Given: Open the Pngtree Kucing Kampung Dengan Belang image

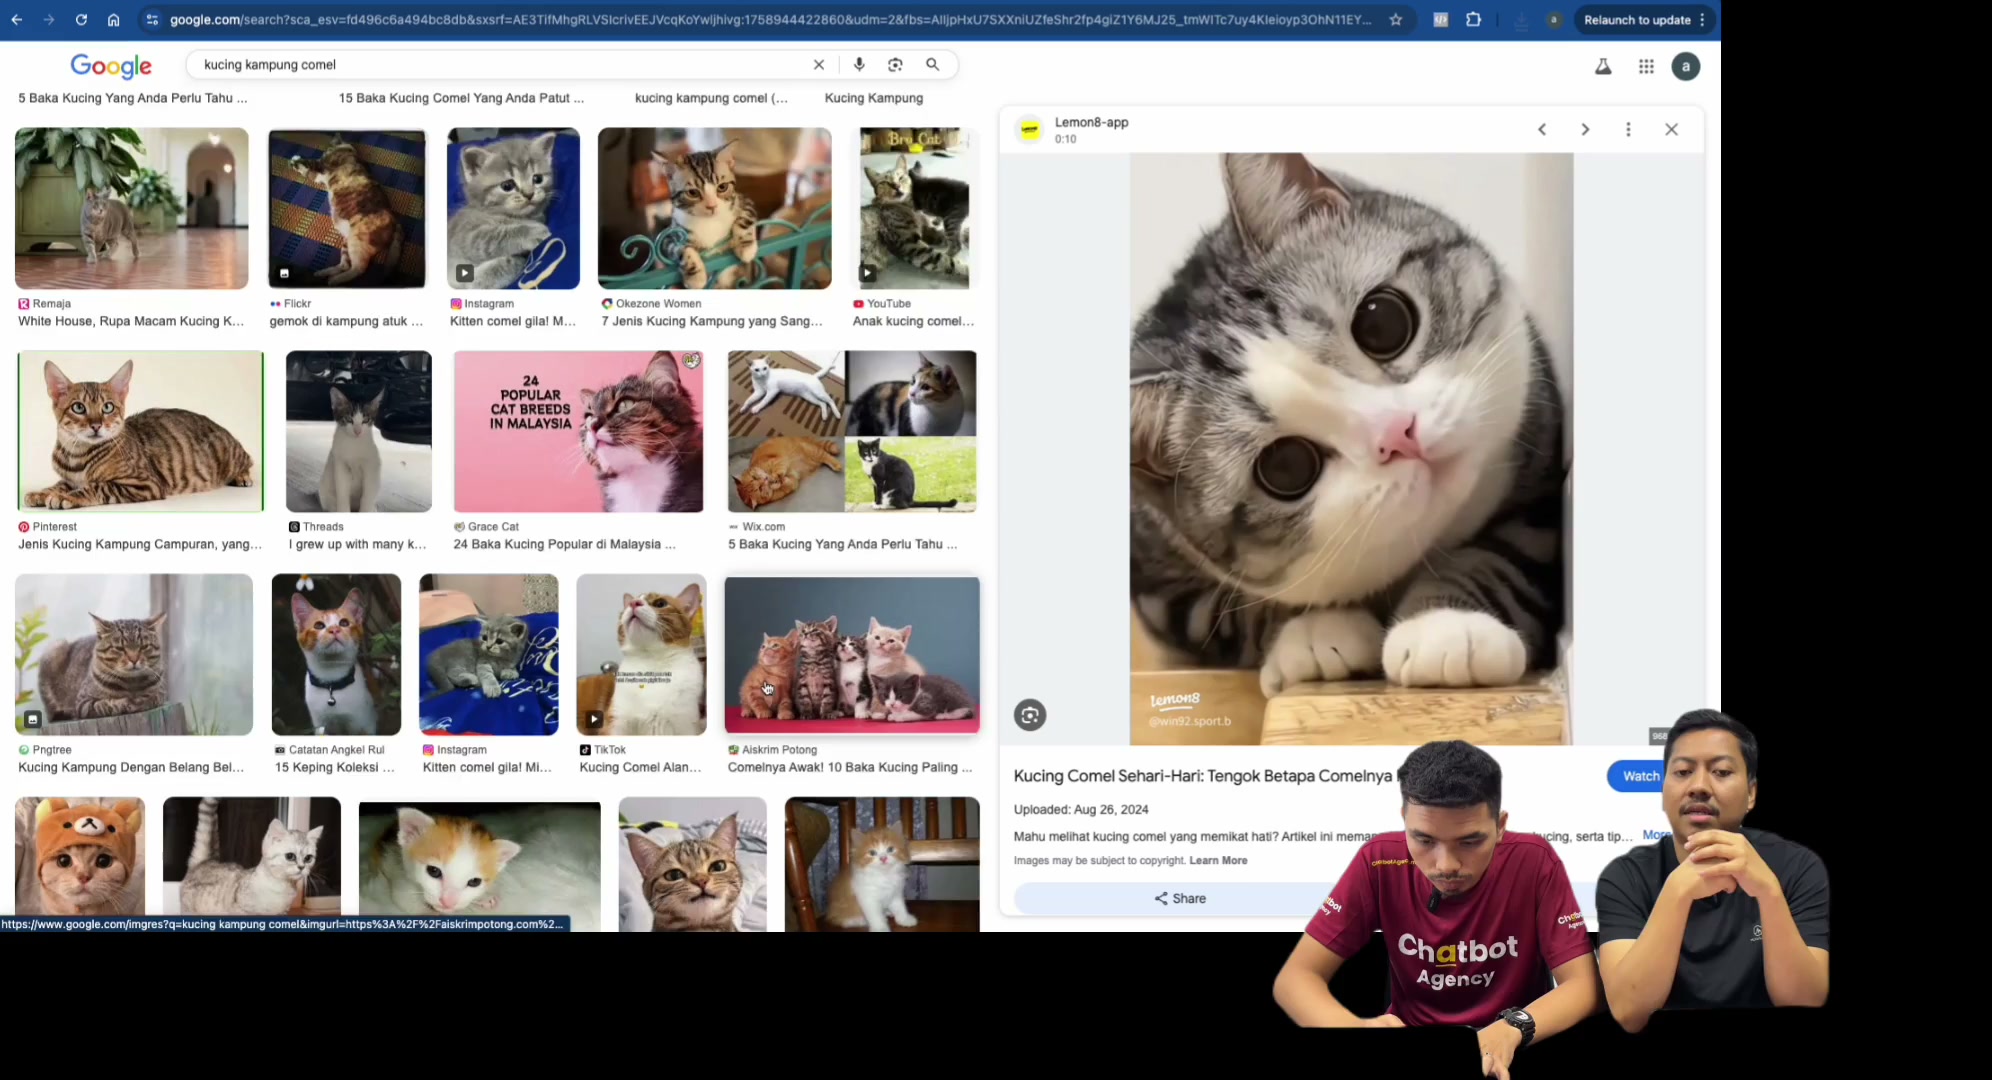Looking at the screenshot, I should tap(134, 654).
